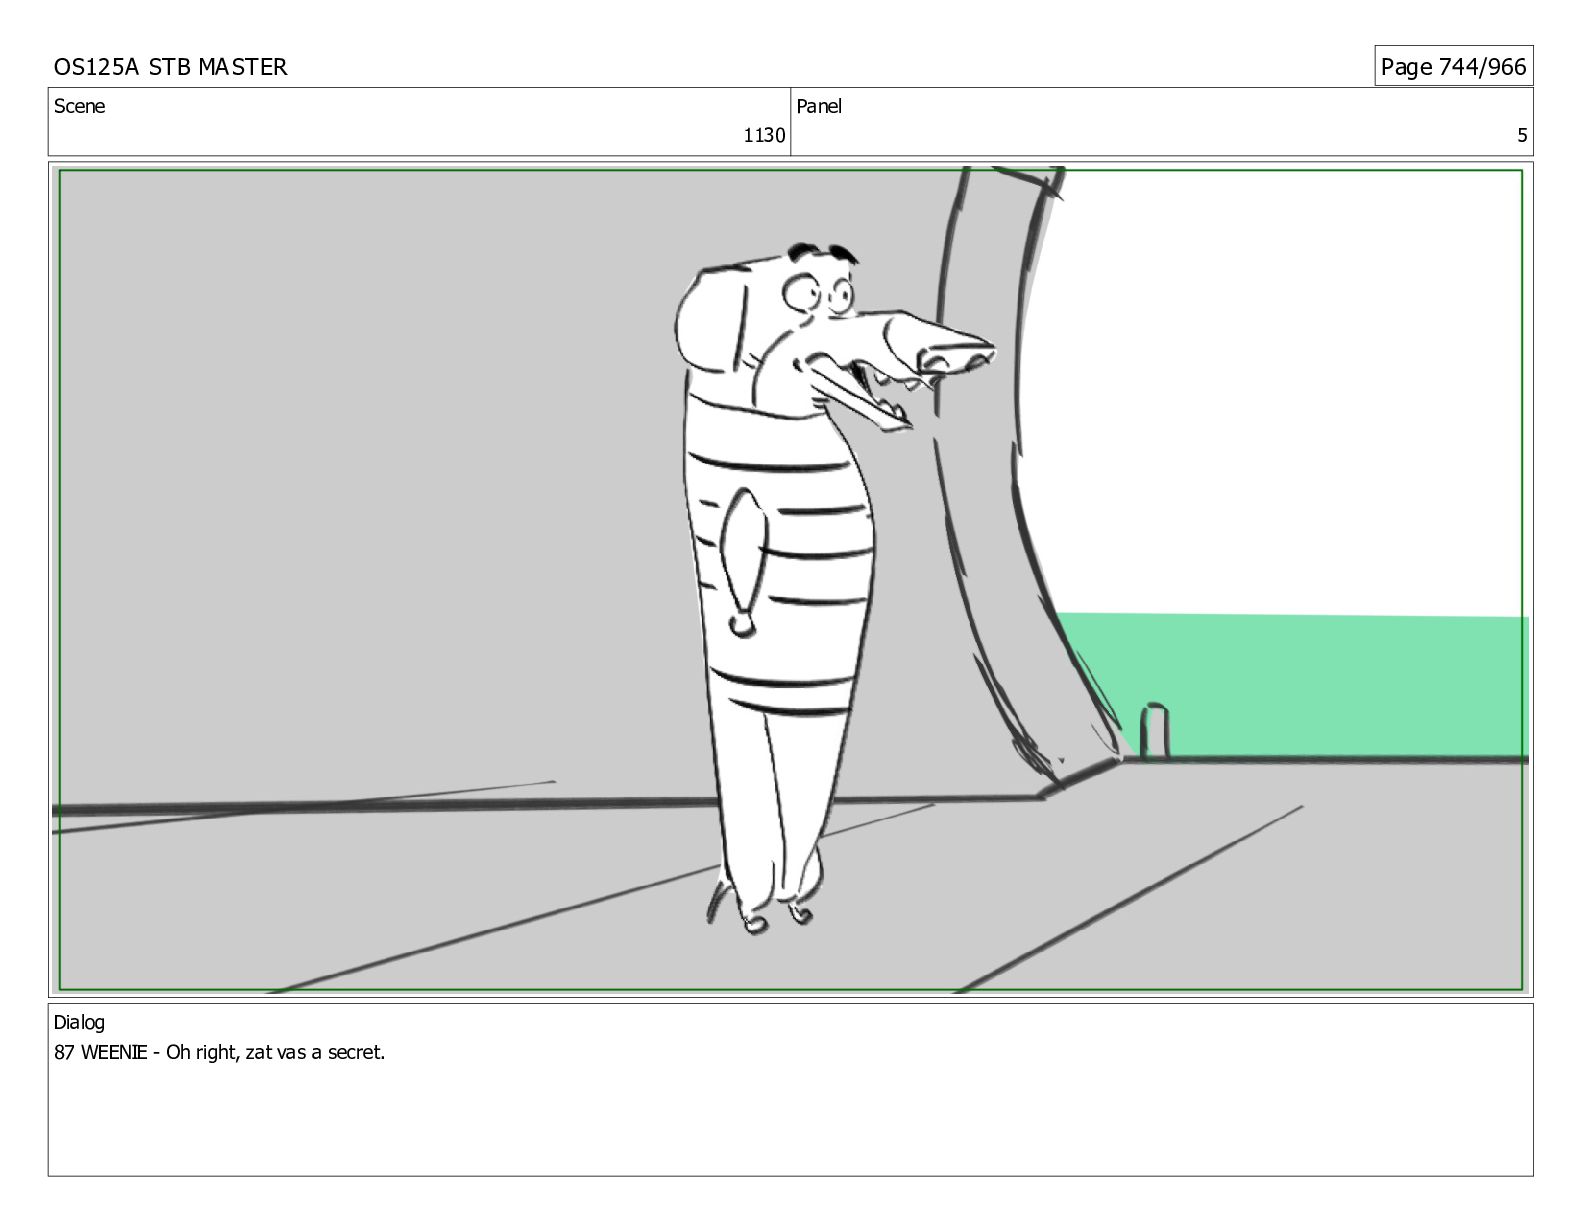The height and width of the screenshot is (1224, 1584).
Task: Click the panel number 5
Action: pyautogui.click(x=1522, y=136)
